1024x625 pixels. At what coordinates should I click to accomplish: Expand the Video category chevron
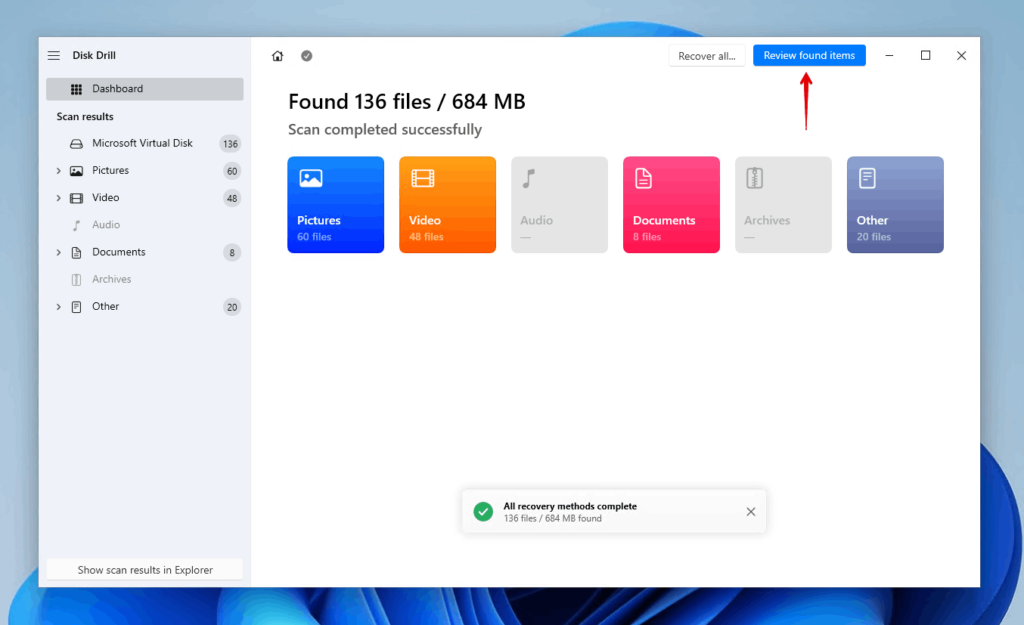(58, 197)
